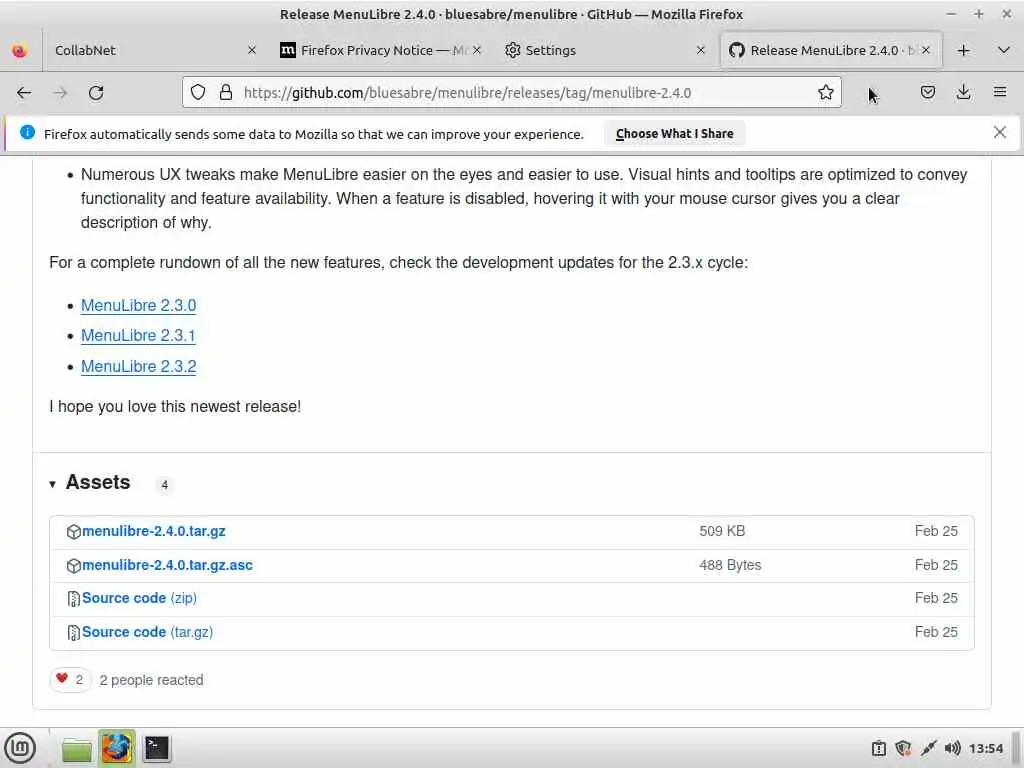Download menulibre-2.4.0.tar.gz.asc signature file

[x=167, y=565]
